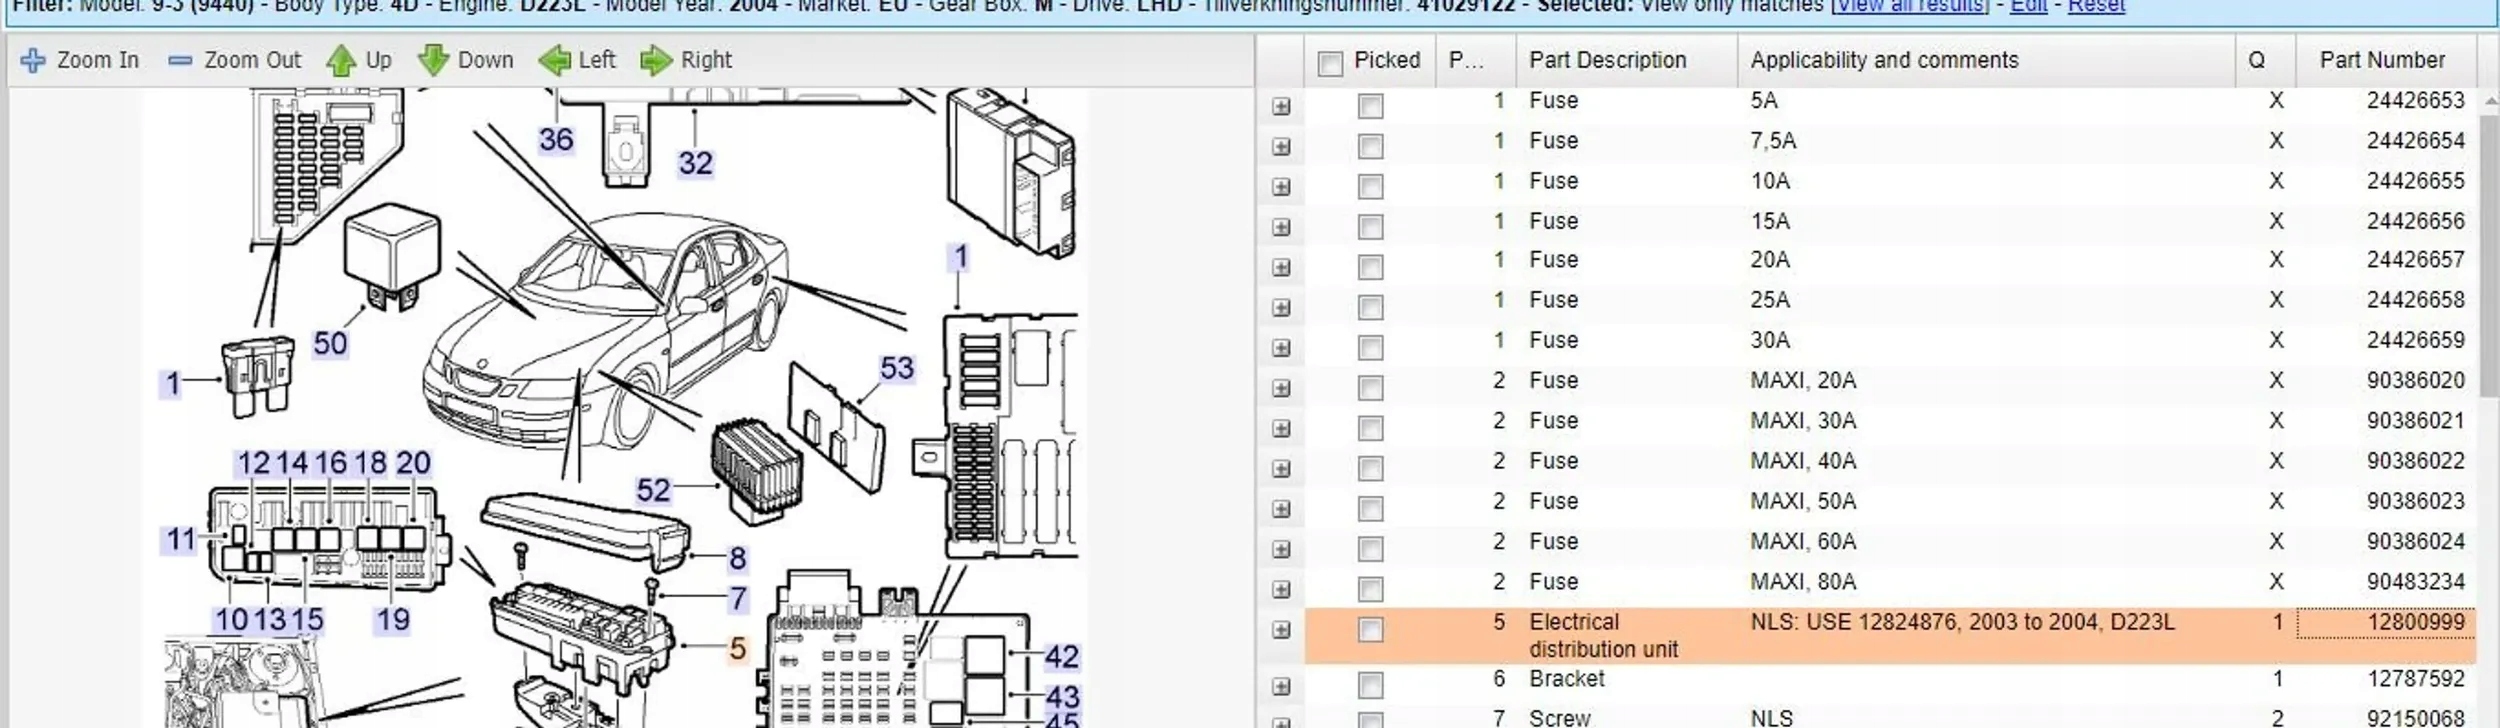Select diagram callout number 8
2500x728 pixels.
737,558
